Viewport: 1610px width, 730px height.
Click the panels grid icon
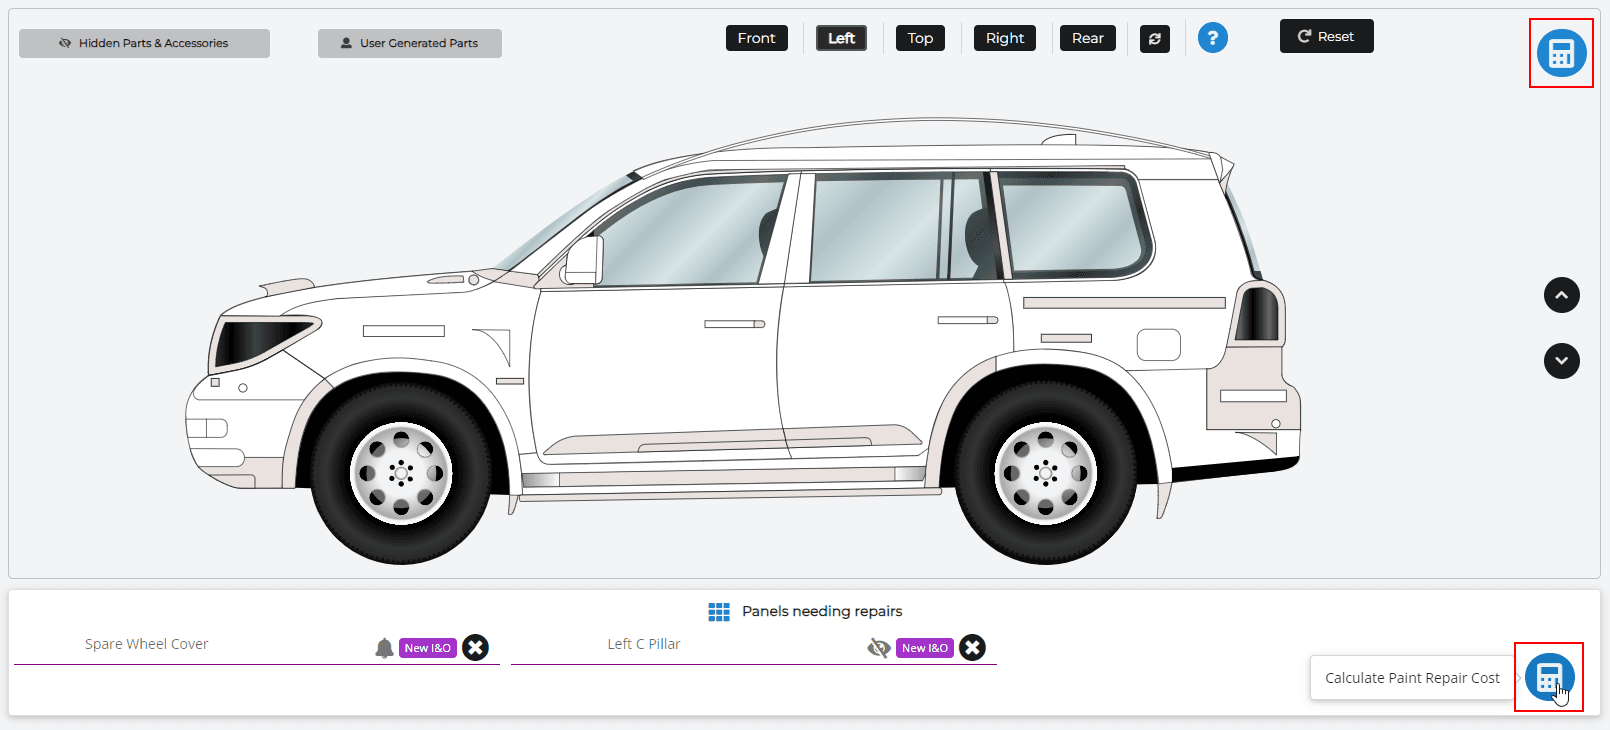719,611
